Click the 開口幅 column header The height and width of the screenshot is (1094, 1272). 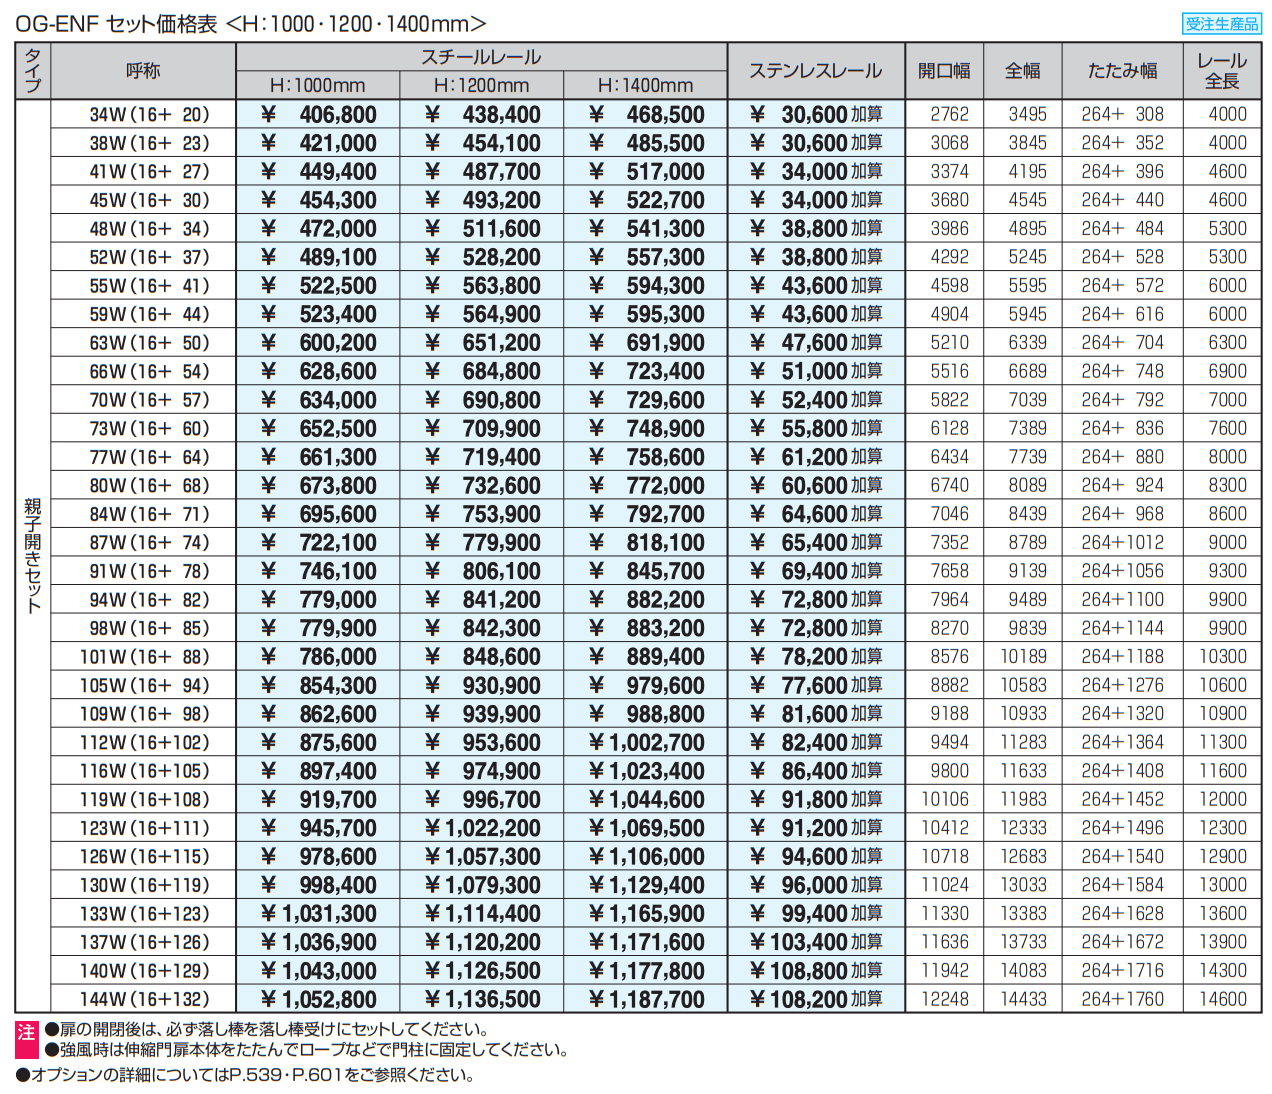coord(944,71)
